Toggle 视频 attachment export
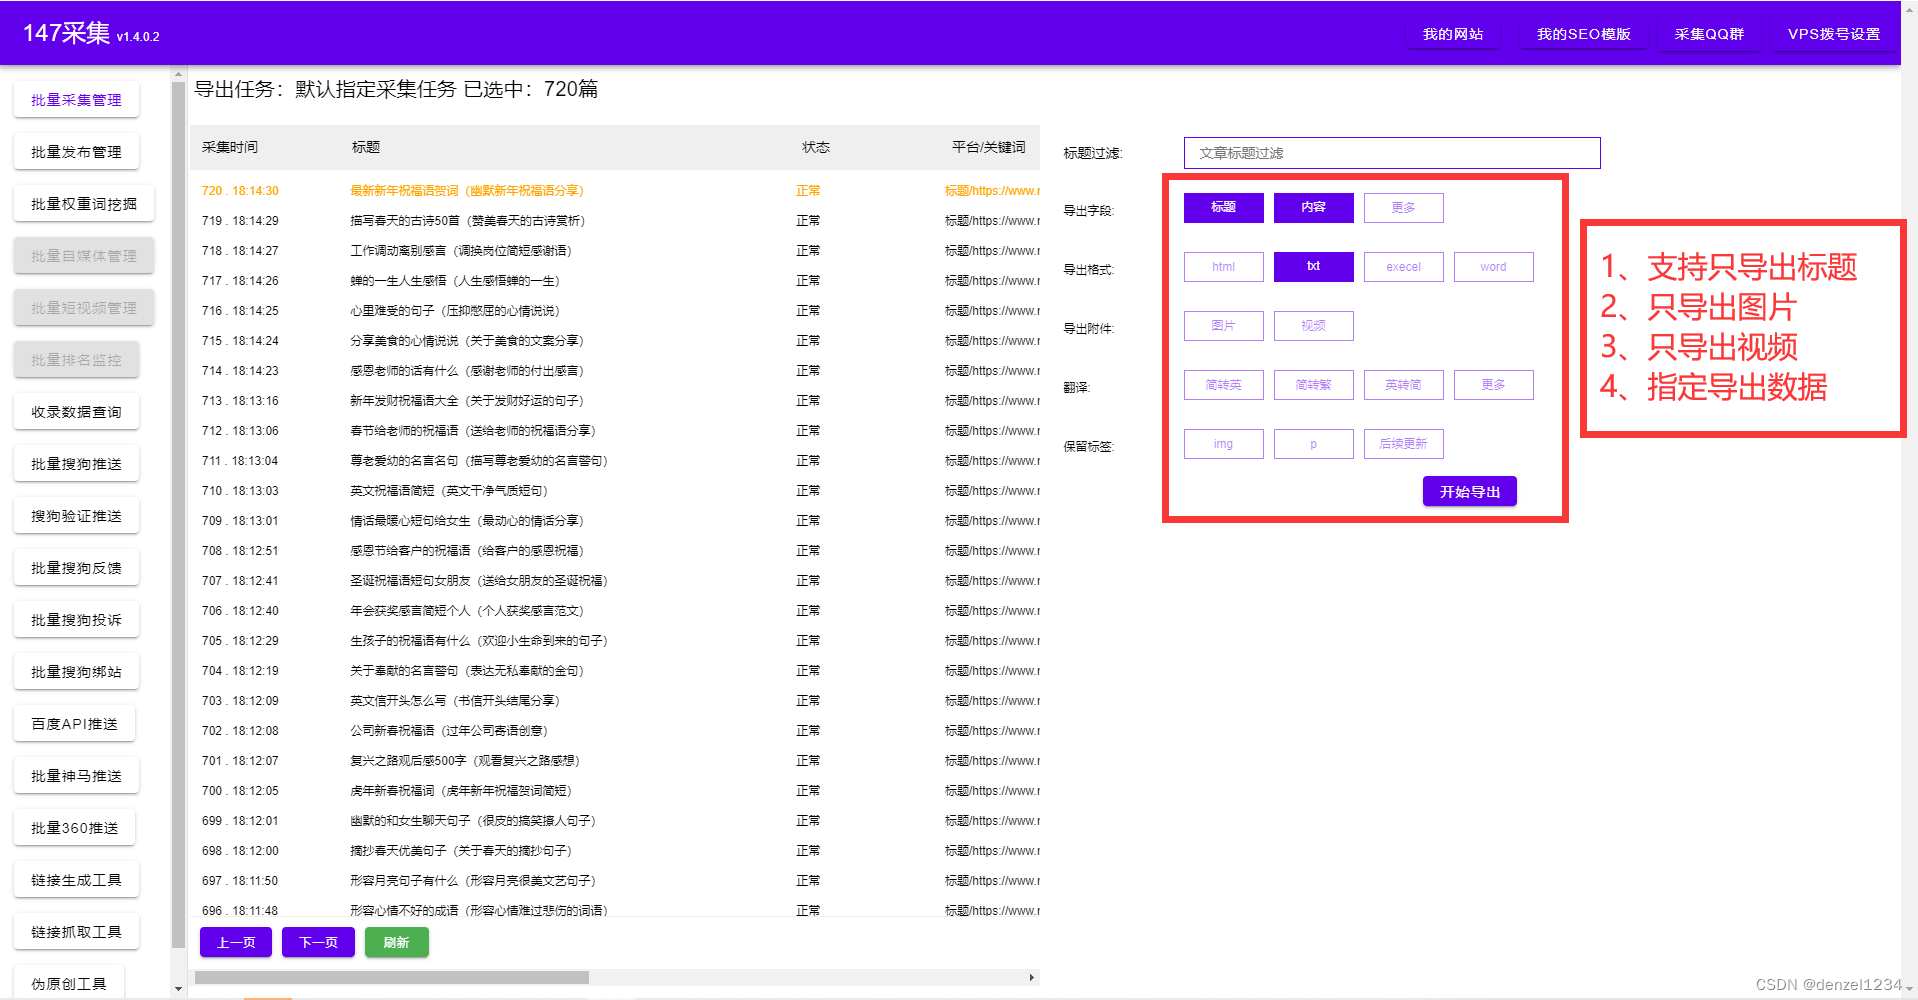This screenshot has height=1000, width=1918. 1314,326
